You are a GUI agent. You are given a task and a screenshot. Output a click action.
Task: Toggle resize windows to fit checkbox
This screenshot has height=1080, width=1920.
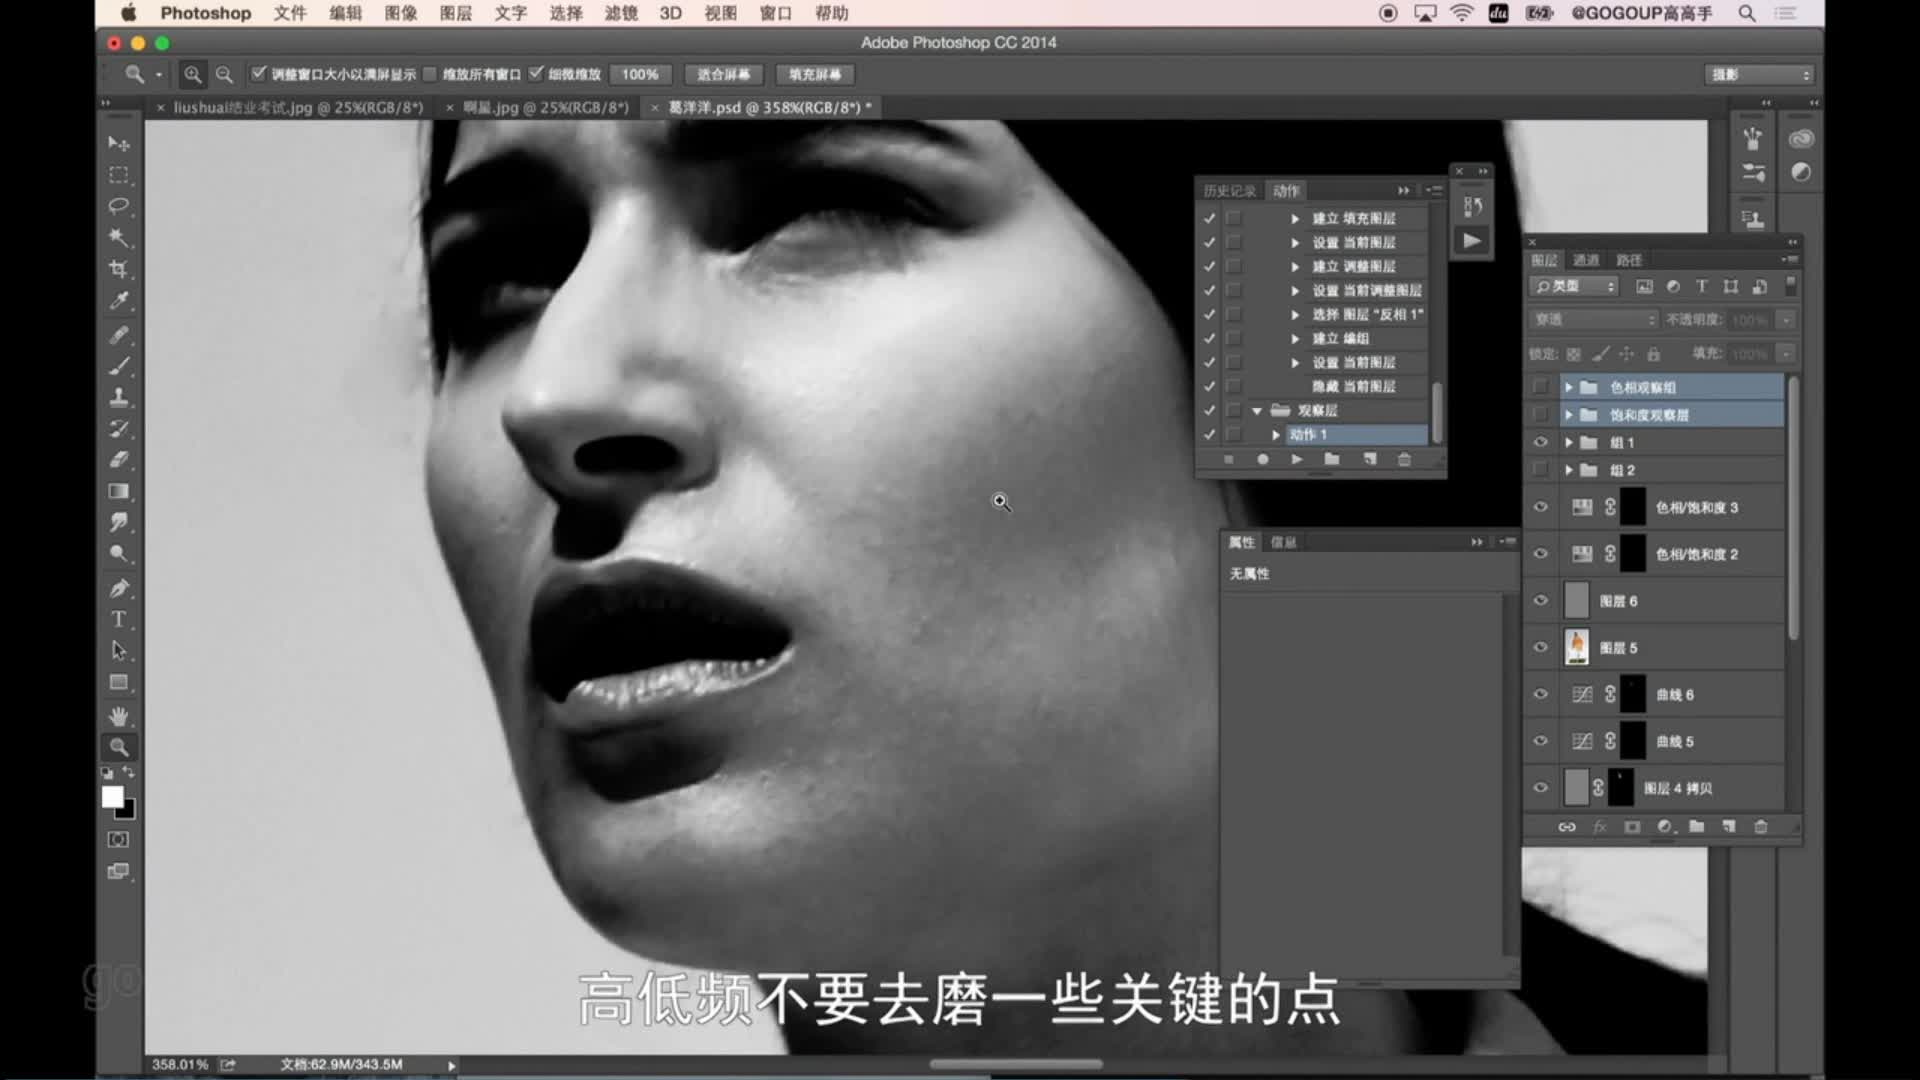click(259, 73)
